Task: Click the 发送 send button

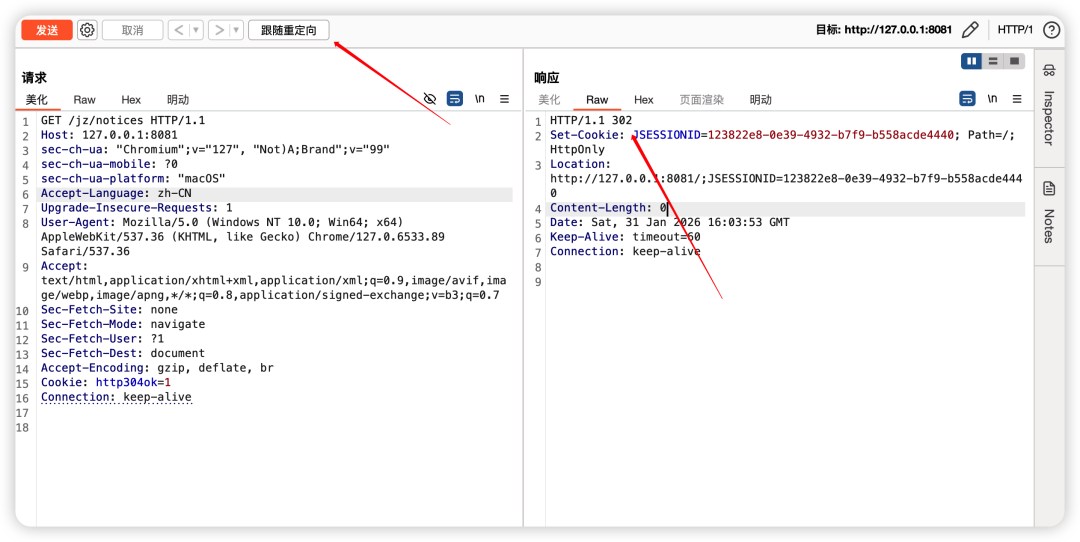Action: coord(47,30)
